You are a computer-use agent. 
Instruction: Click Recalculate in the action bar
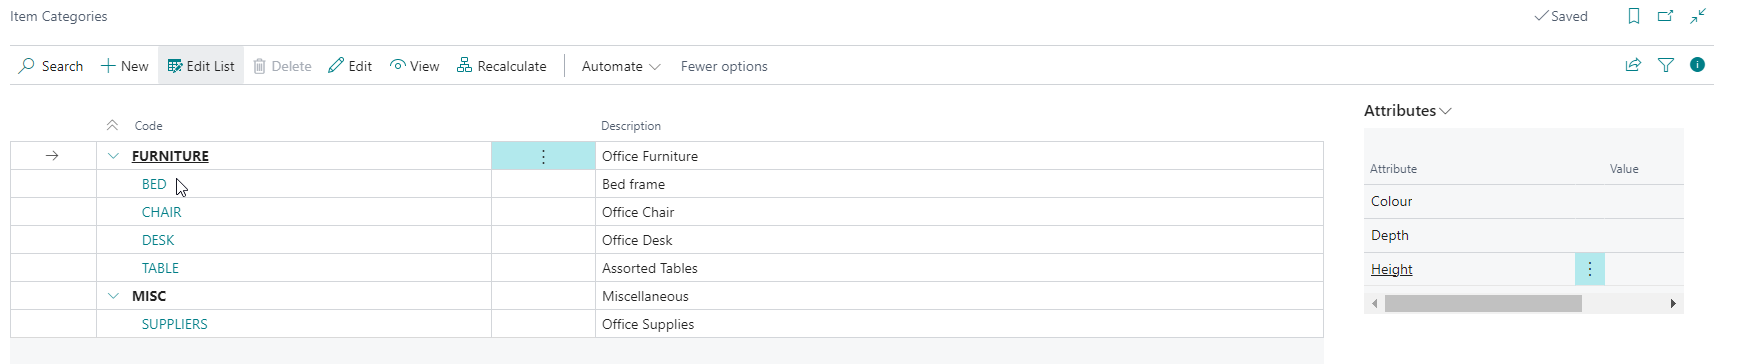pos(502,66)
